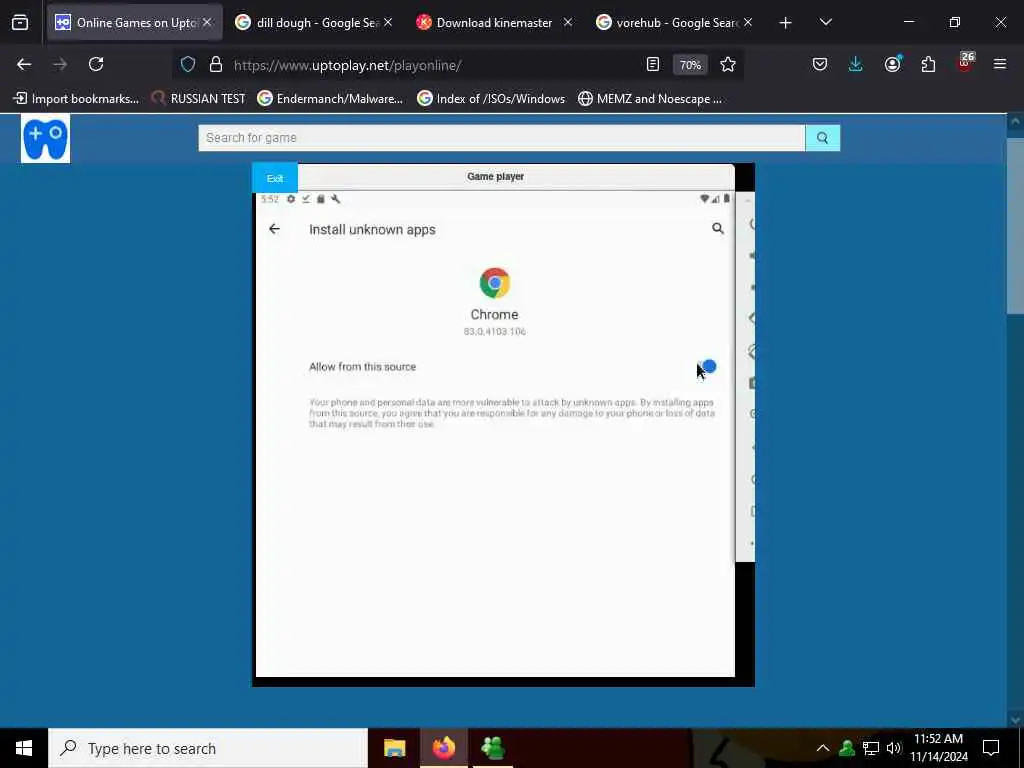Reset the 70% zoom level
This screenshot has width=1024, height=768.
pyautogui.click(x=690, y=65)
